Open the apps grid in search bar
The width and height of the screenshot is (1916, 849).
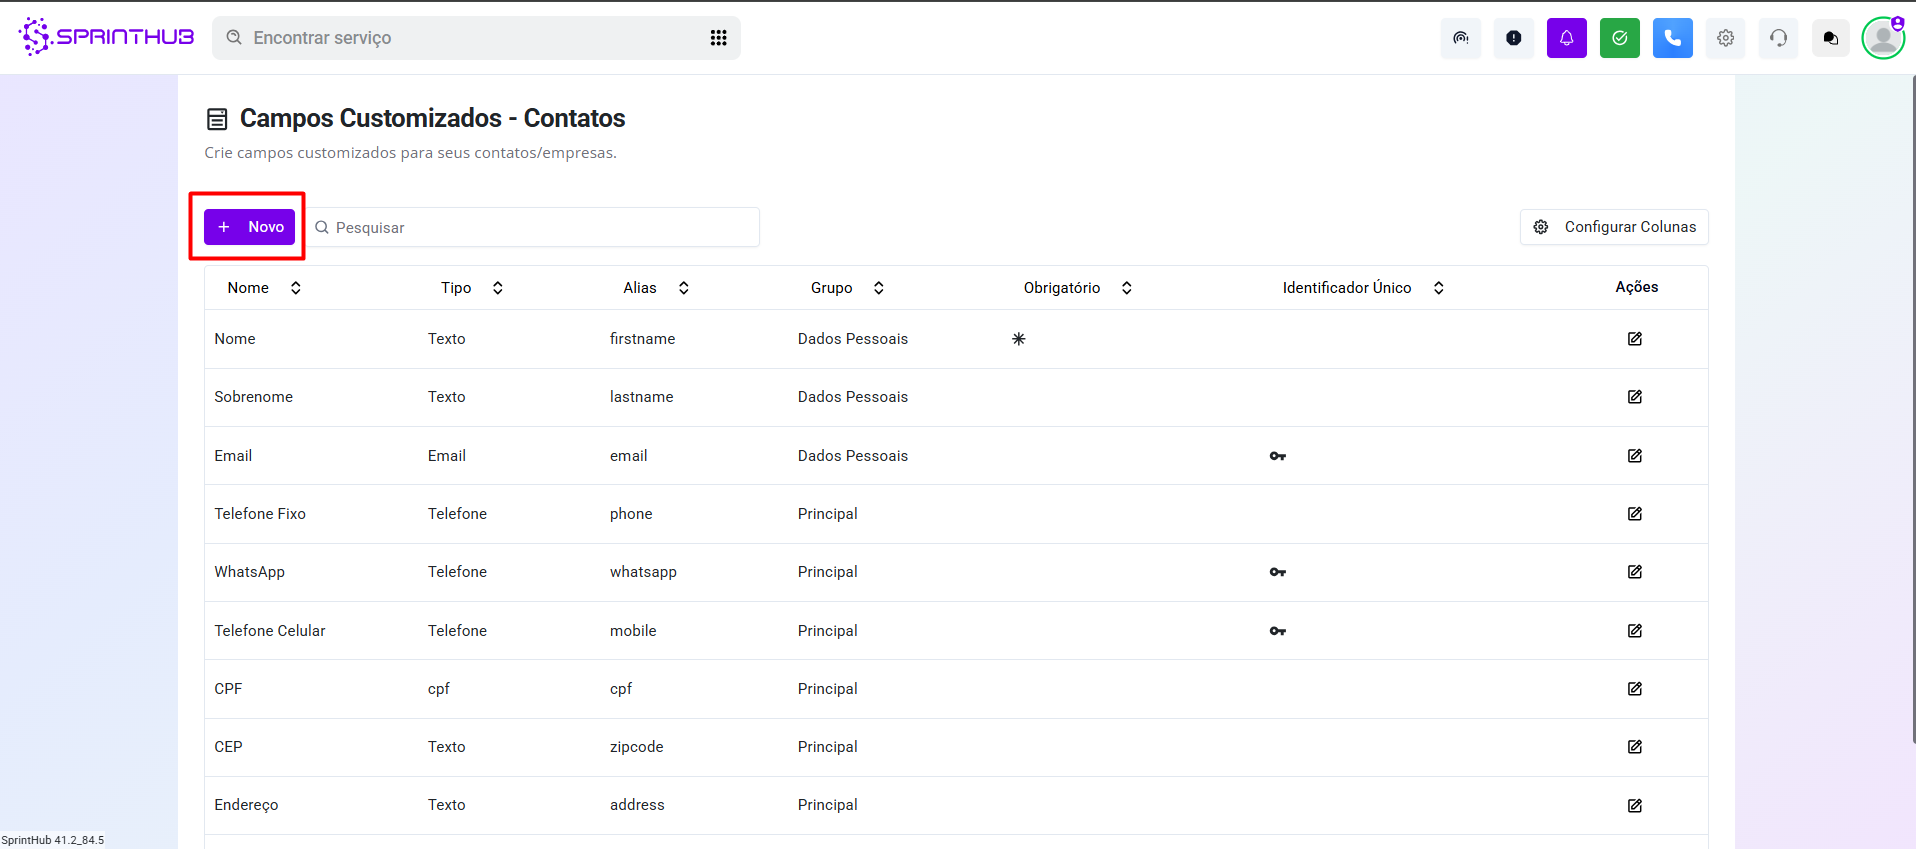pos(718,38)
